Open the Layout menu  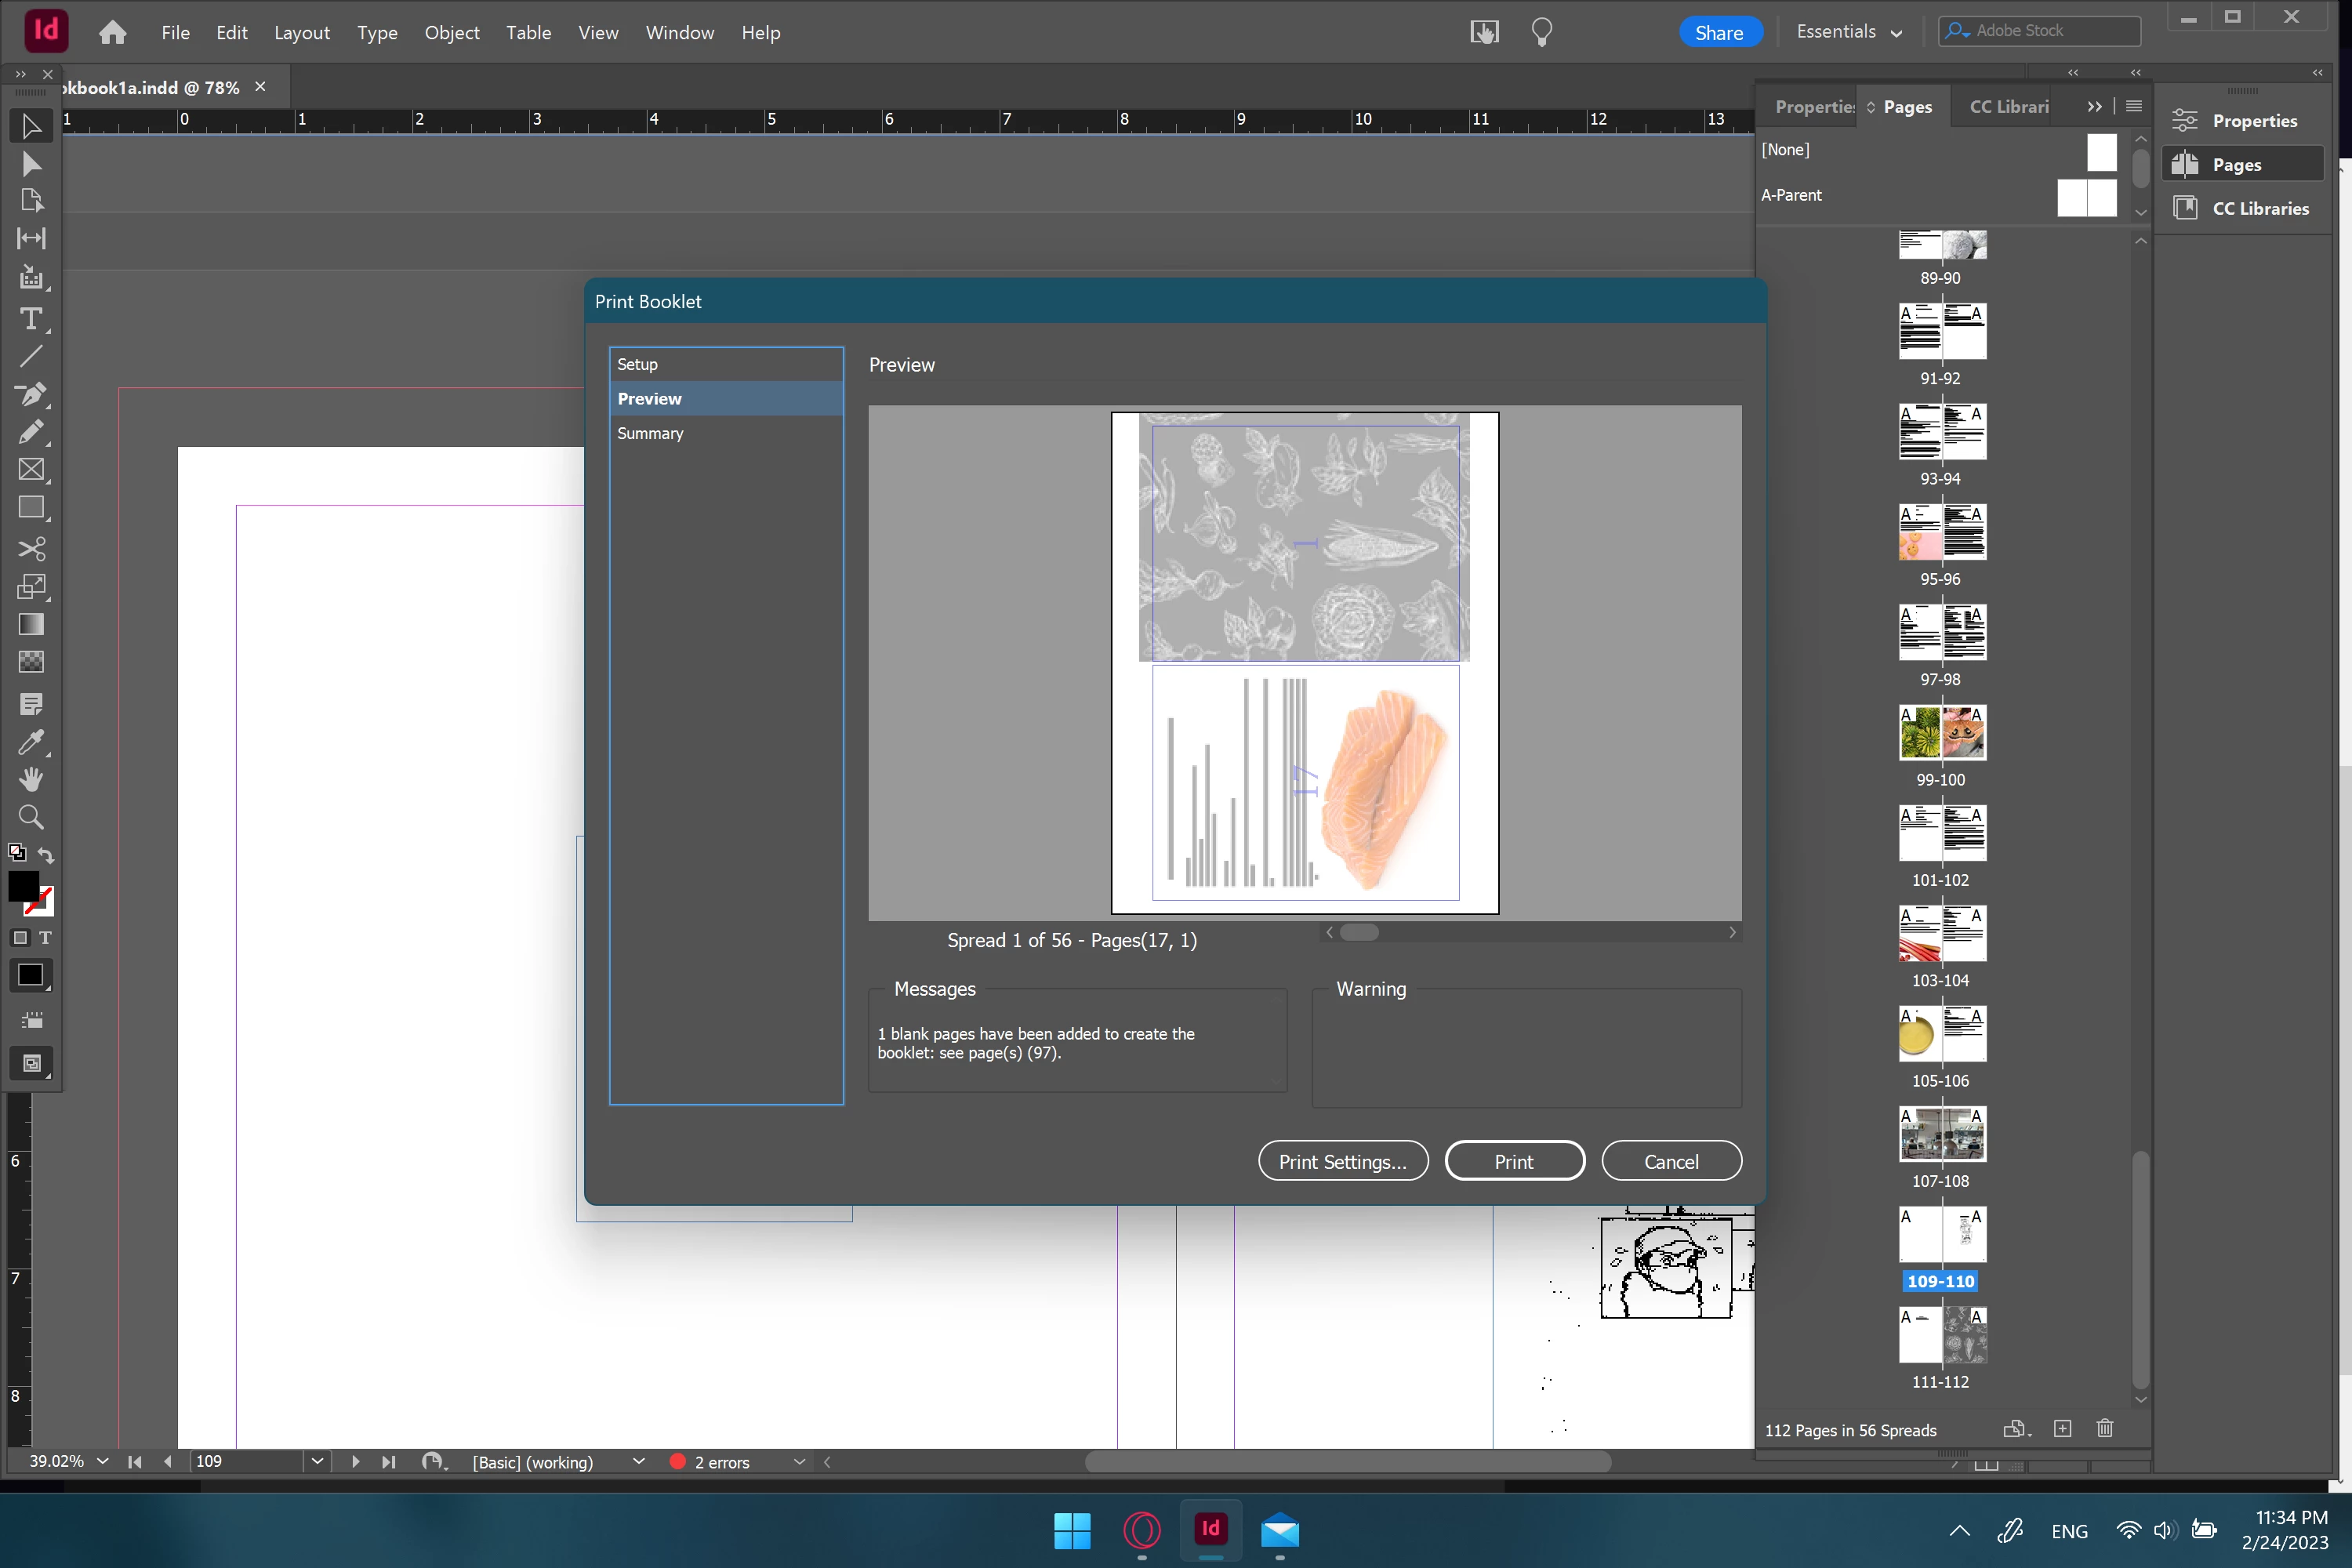tap(301, 33)
